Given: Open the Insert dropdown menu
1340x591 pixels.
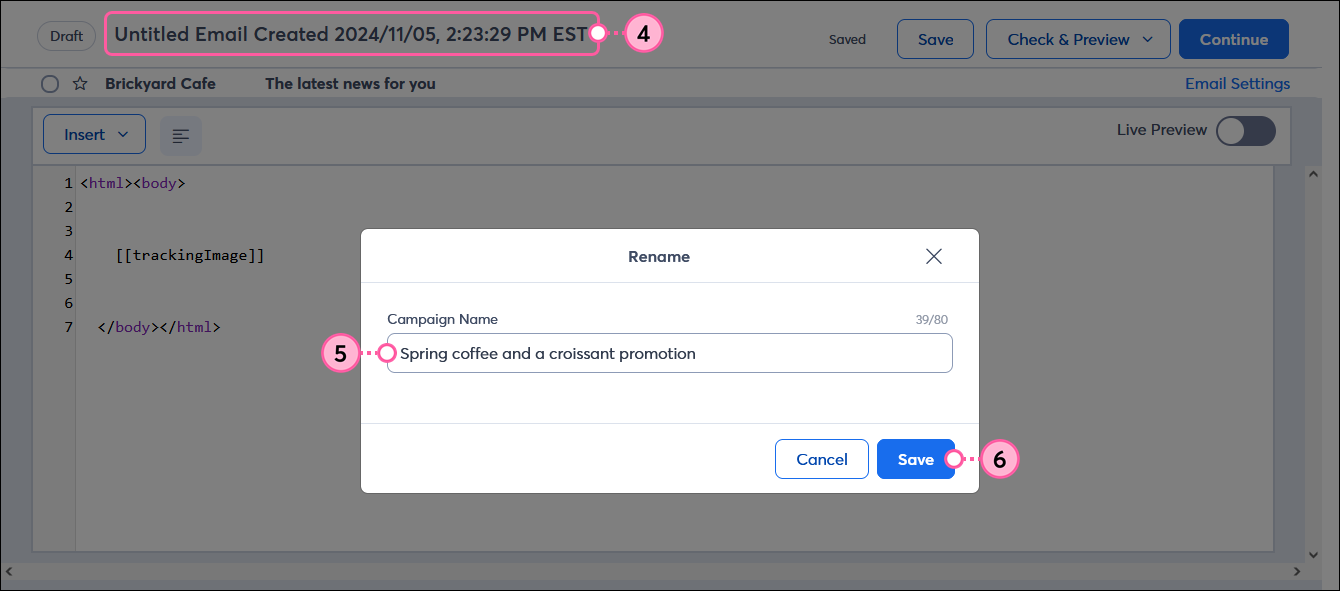Looking at the screenshot, I should pyautogui.click(x=94, y=134).
